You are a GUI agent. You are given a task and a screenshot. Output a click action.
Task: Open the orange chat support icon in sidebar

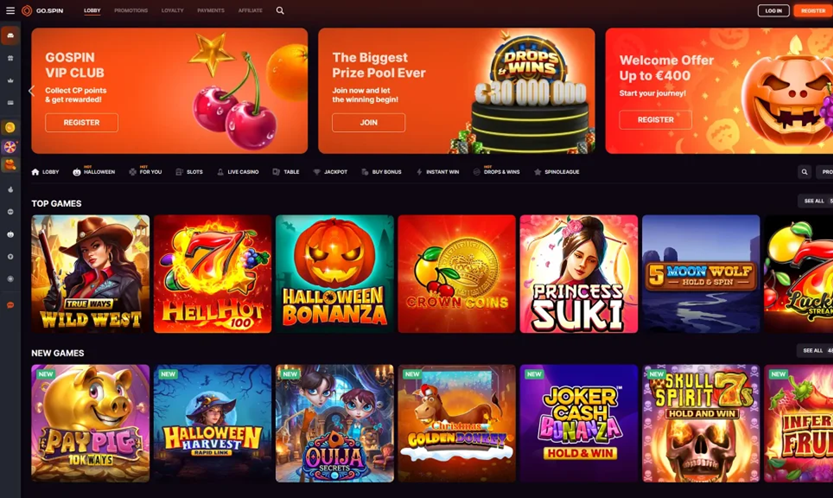(x=10, y=305)
